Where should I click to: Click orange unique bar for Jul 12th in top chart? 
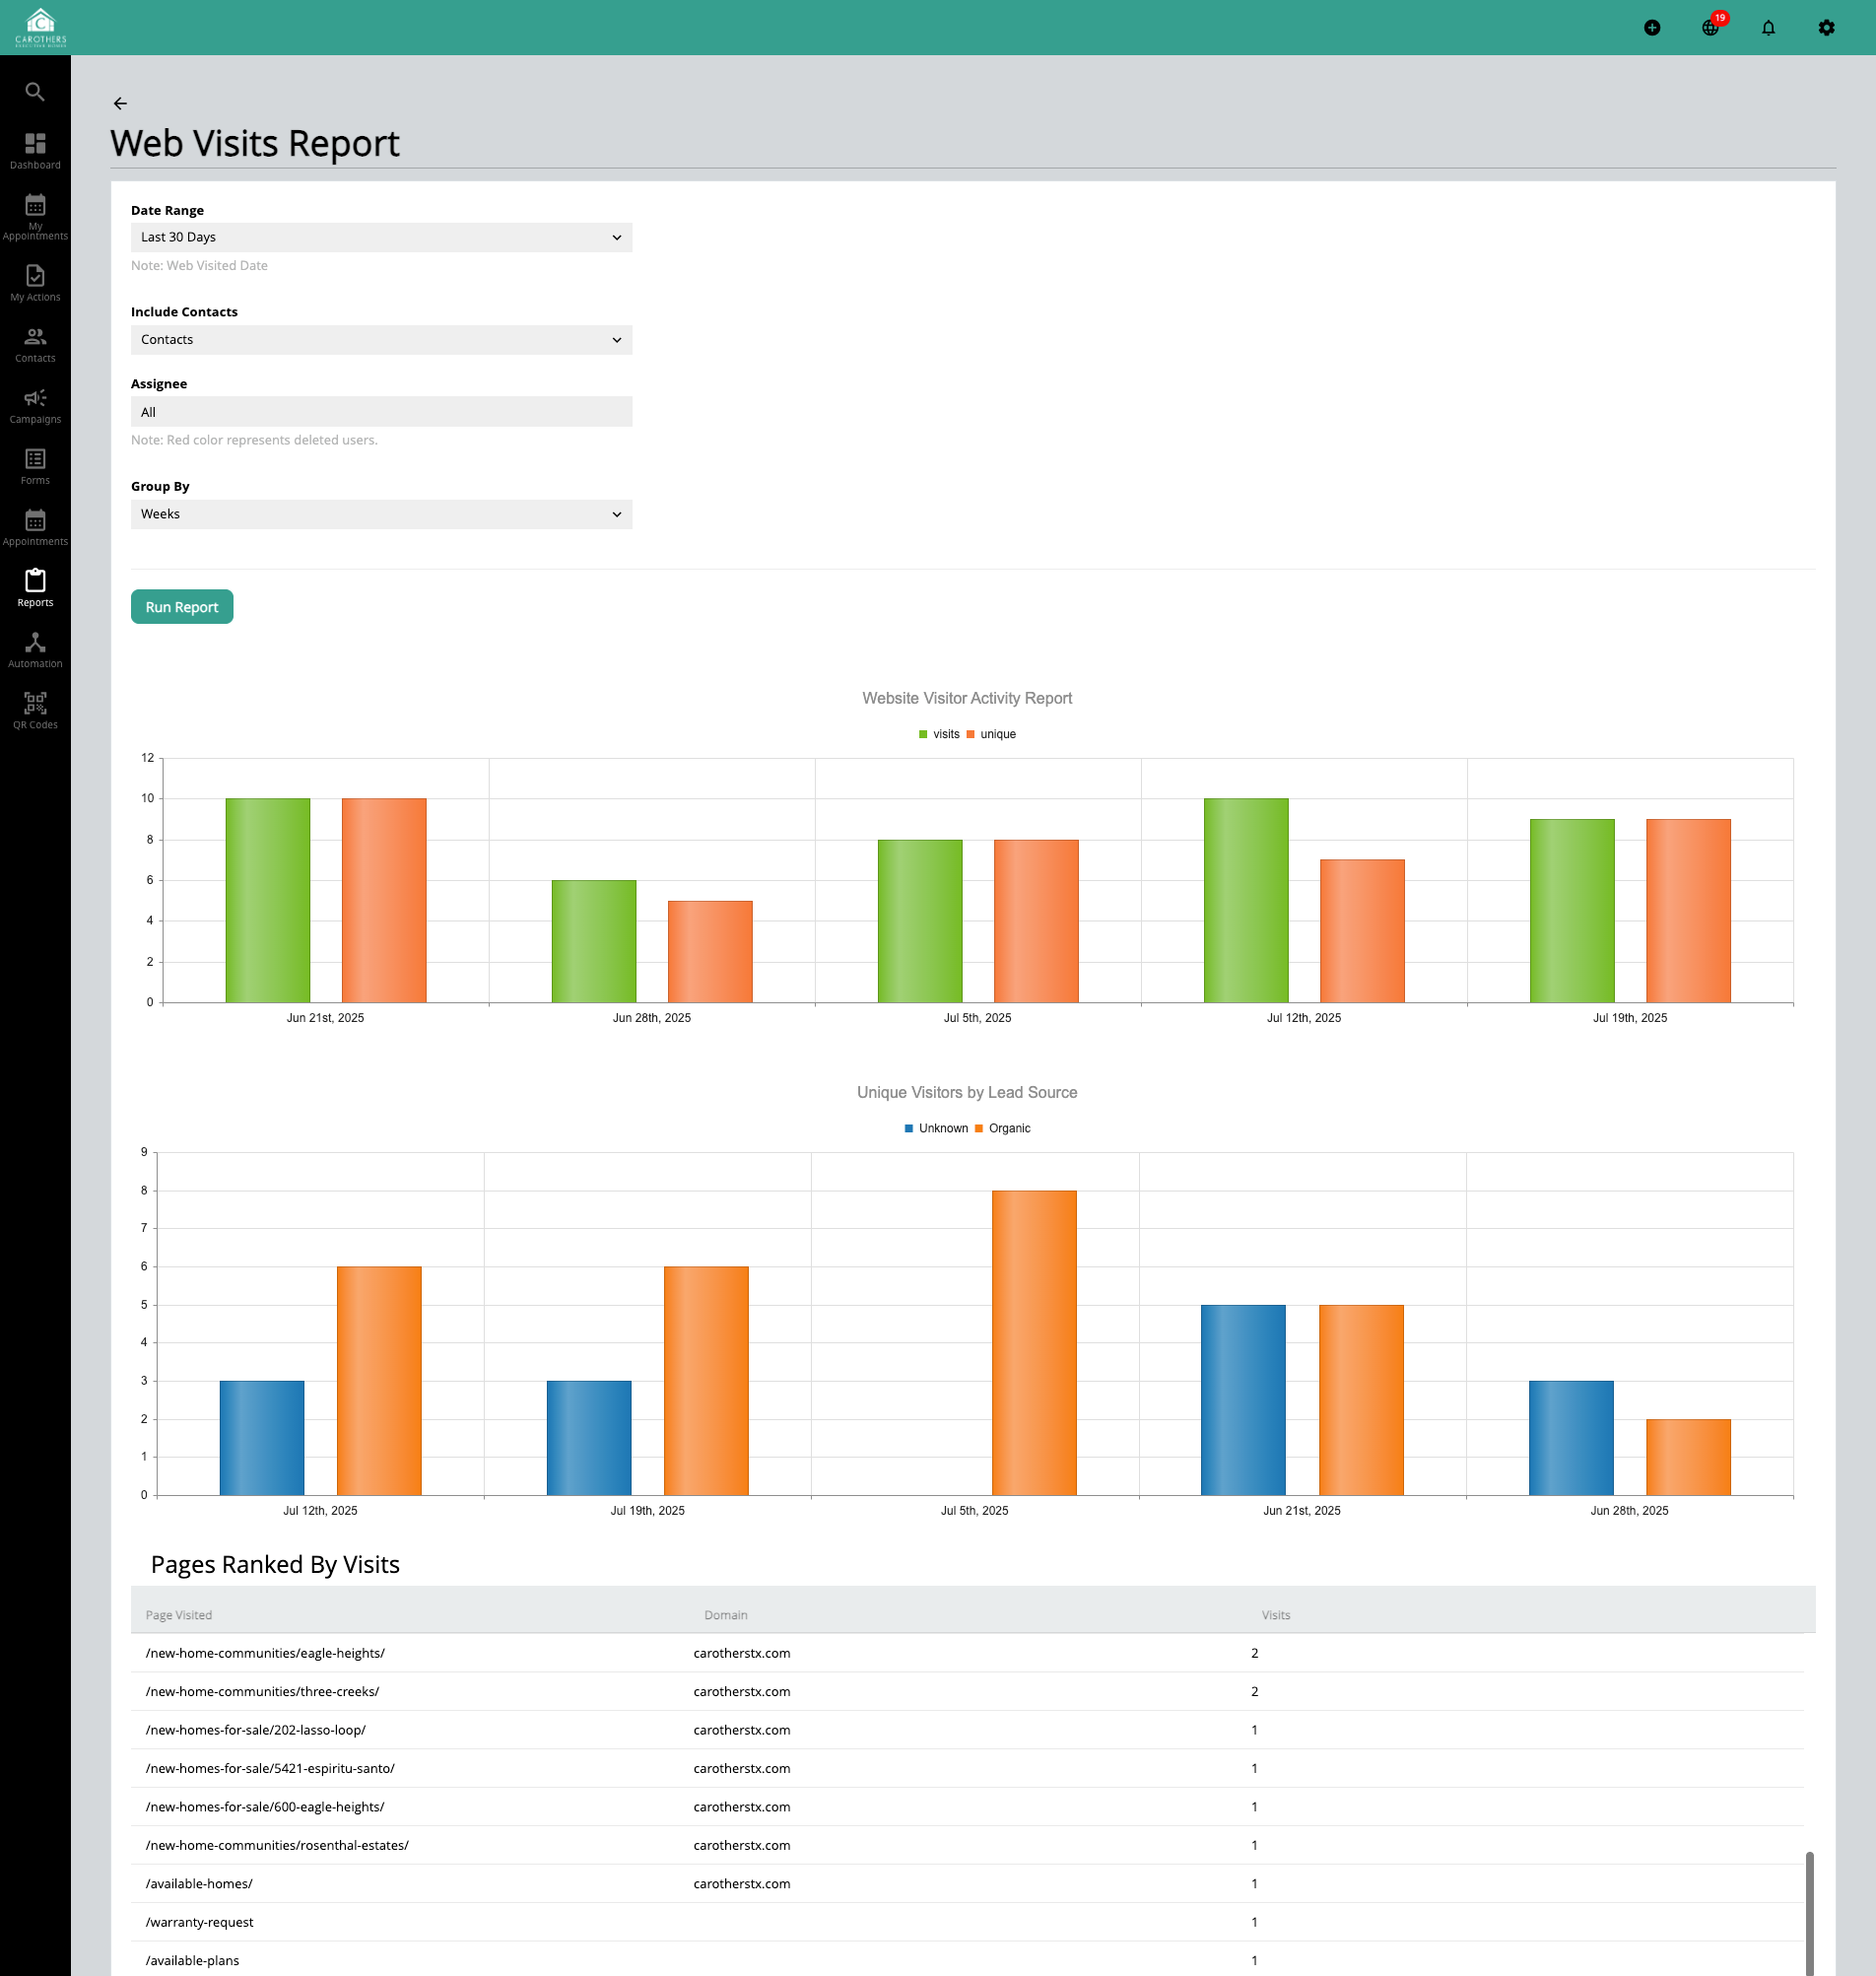tap(1362, 931)
